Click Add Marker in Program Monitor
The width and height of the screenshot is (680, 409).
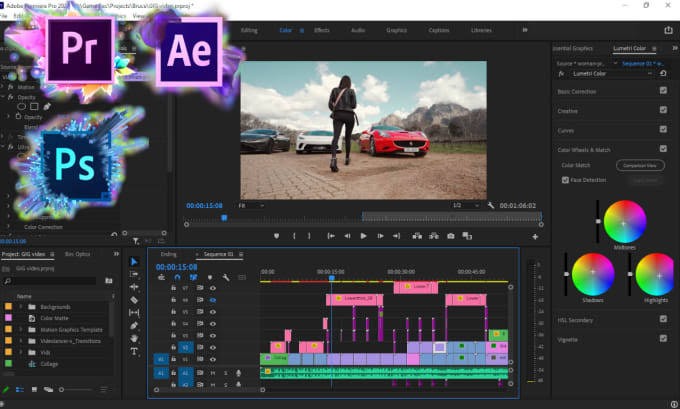coord(276,236)
